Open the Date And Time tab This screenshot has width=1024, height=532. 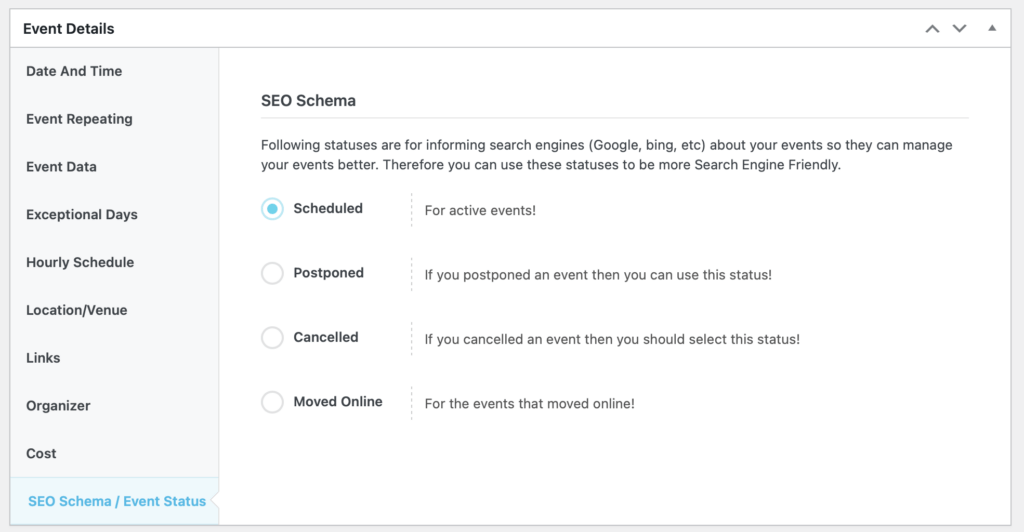(74, 71)
